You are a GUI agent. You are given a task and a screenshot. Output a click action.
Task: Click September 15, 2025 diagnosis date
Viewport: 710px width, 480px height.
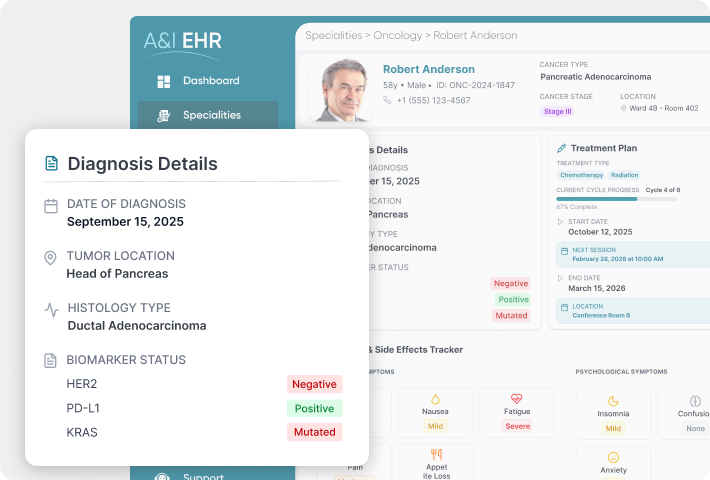click(x=125, y=221)
